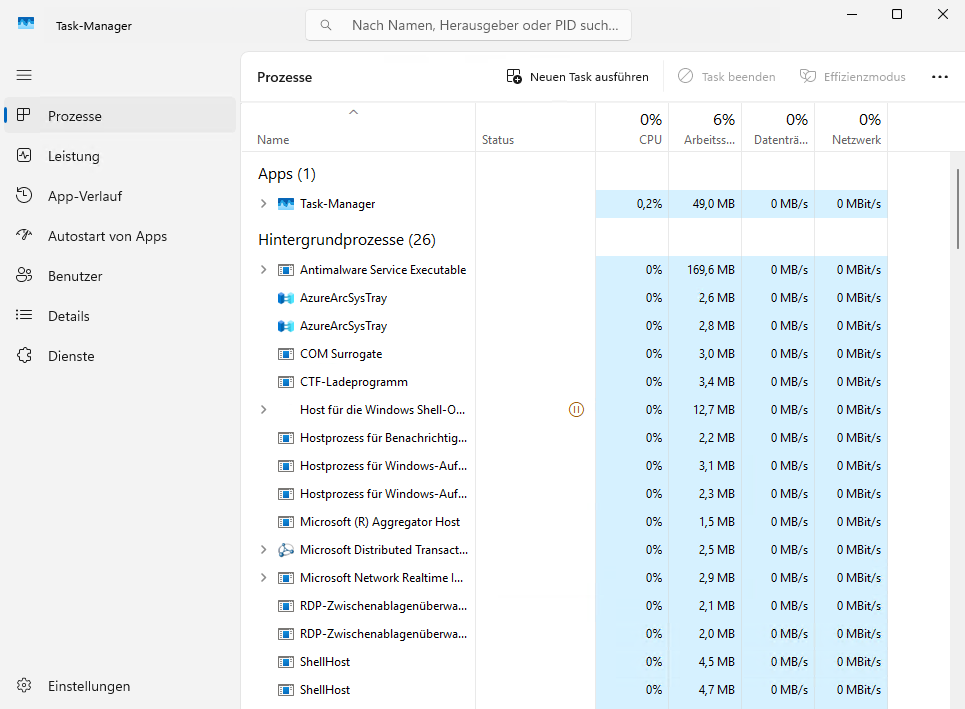
Task: Click the Task beenden button
Action: point(726,76)
